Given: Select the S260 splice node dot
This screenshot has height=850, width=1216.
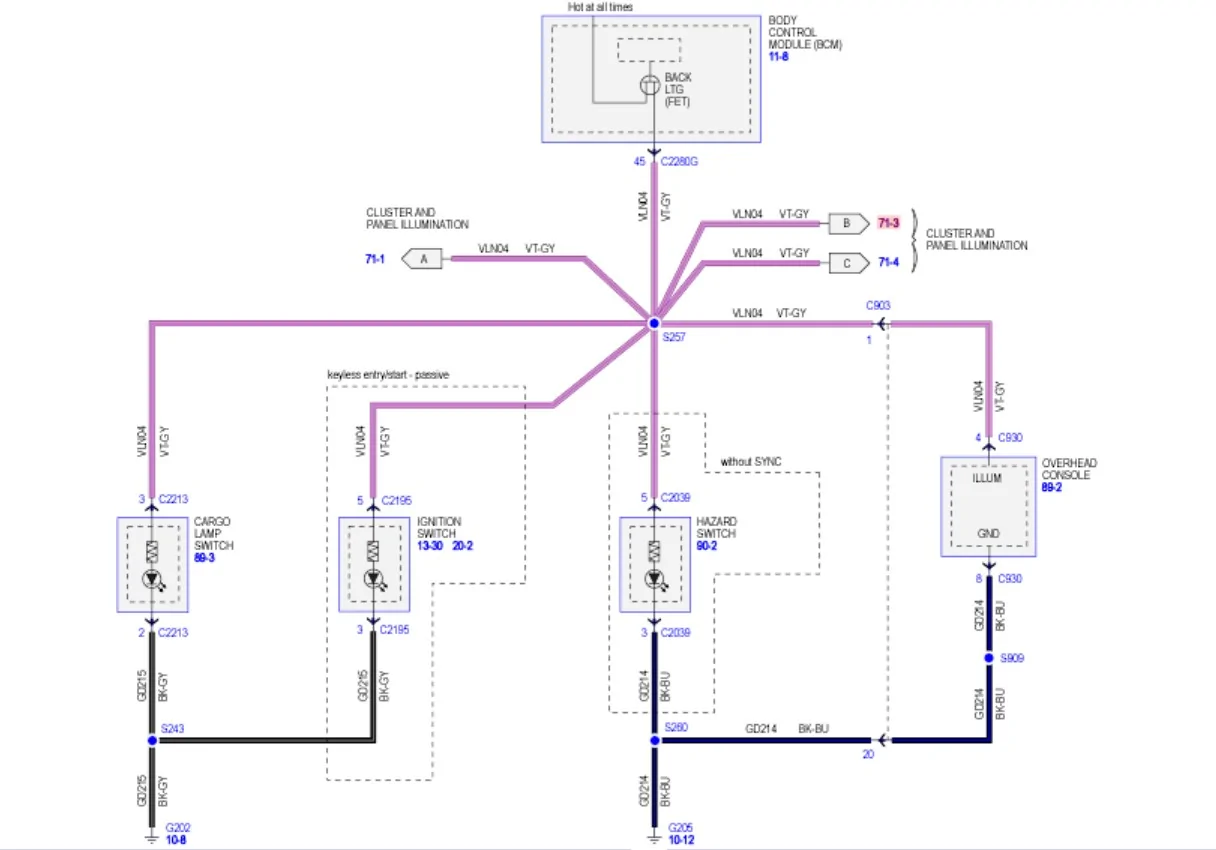Looking at the screenshot, I should tap(653, 741).
